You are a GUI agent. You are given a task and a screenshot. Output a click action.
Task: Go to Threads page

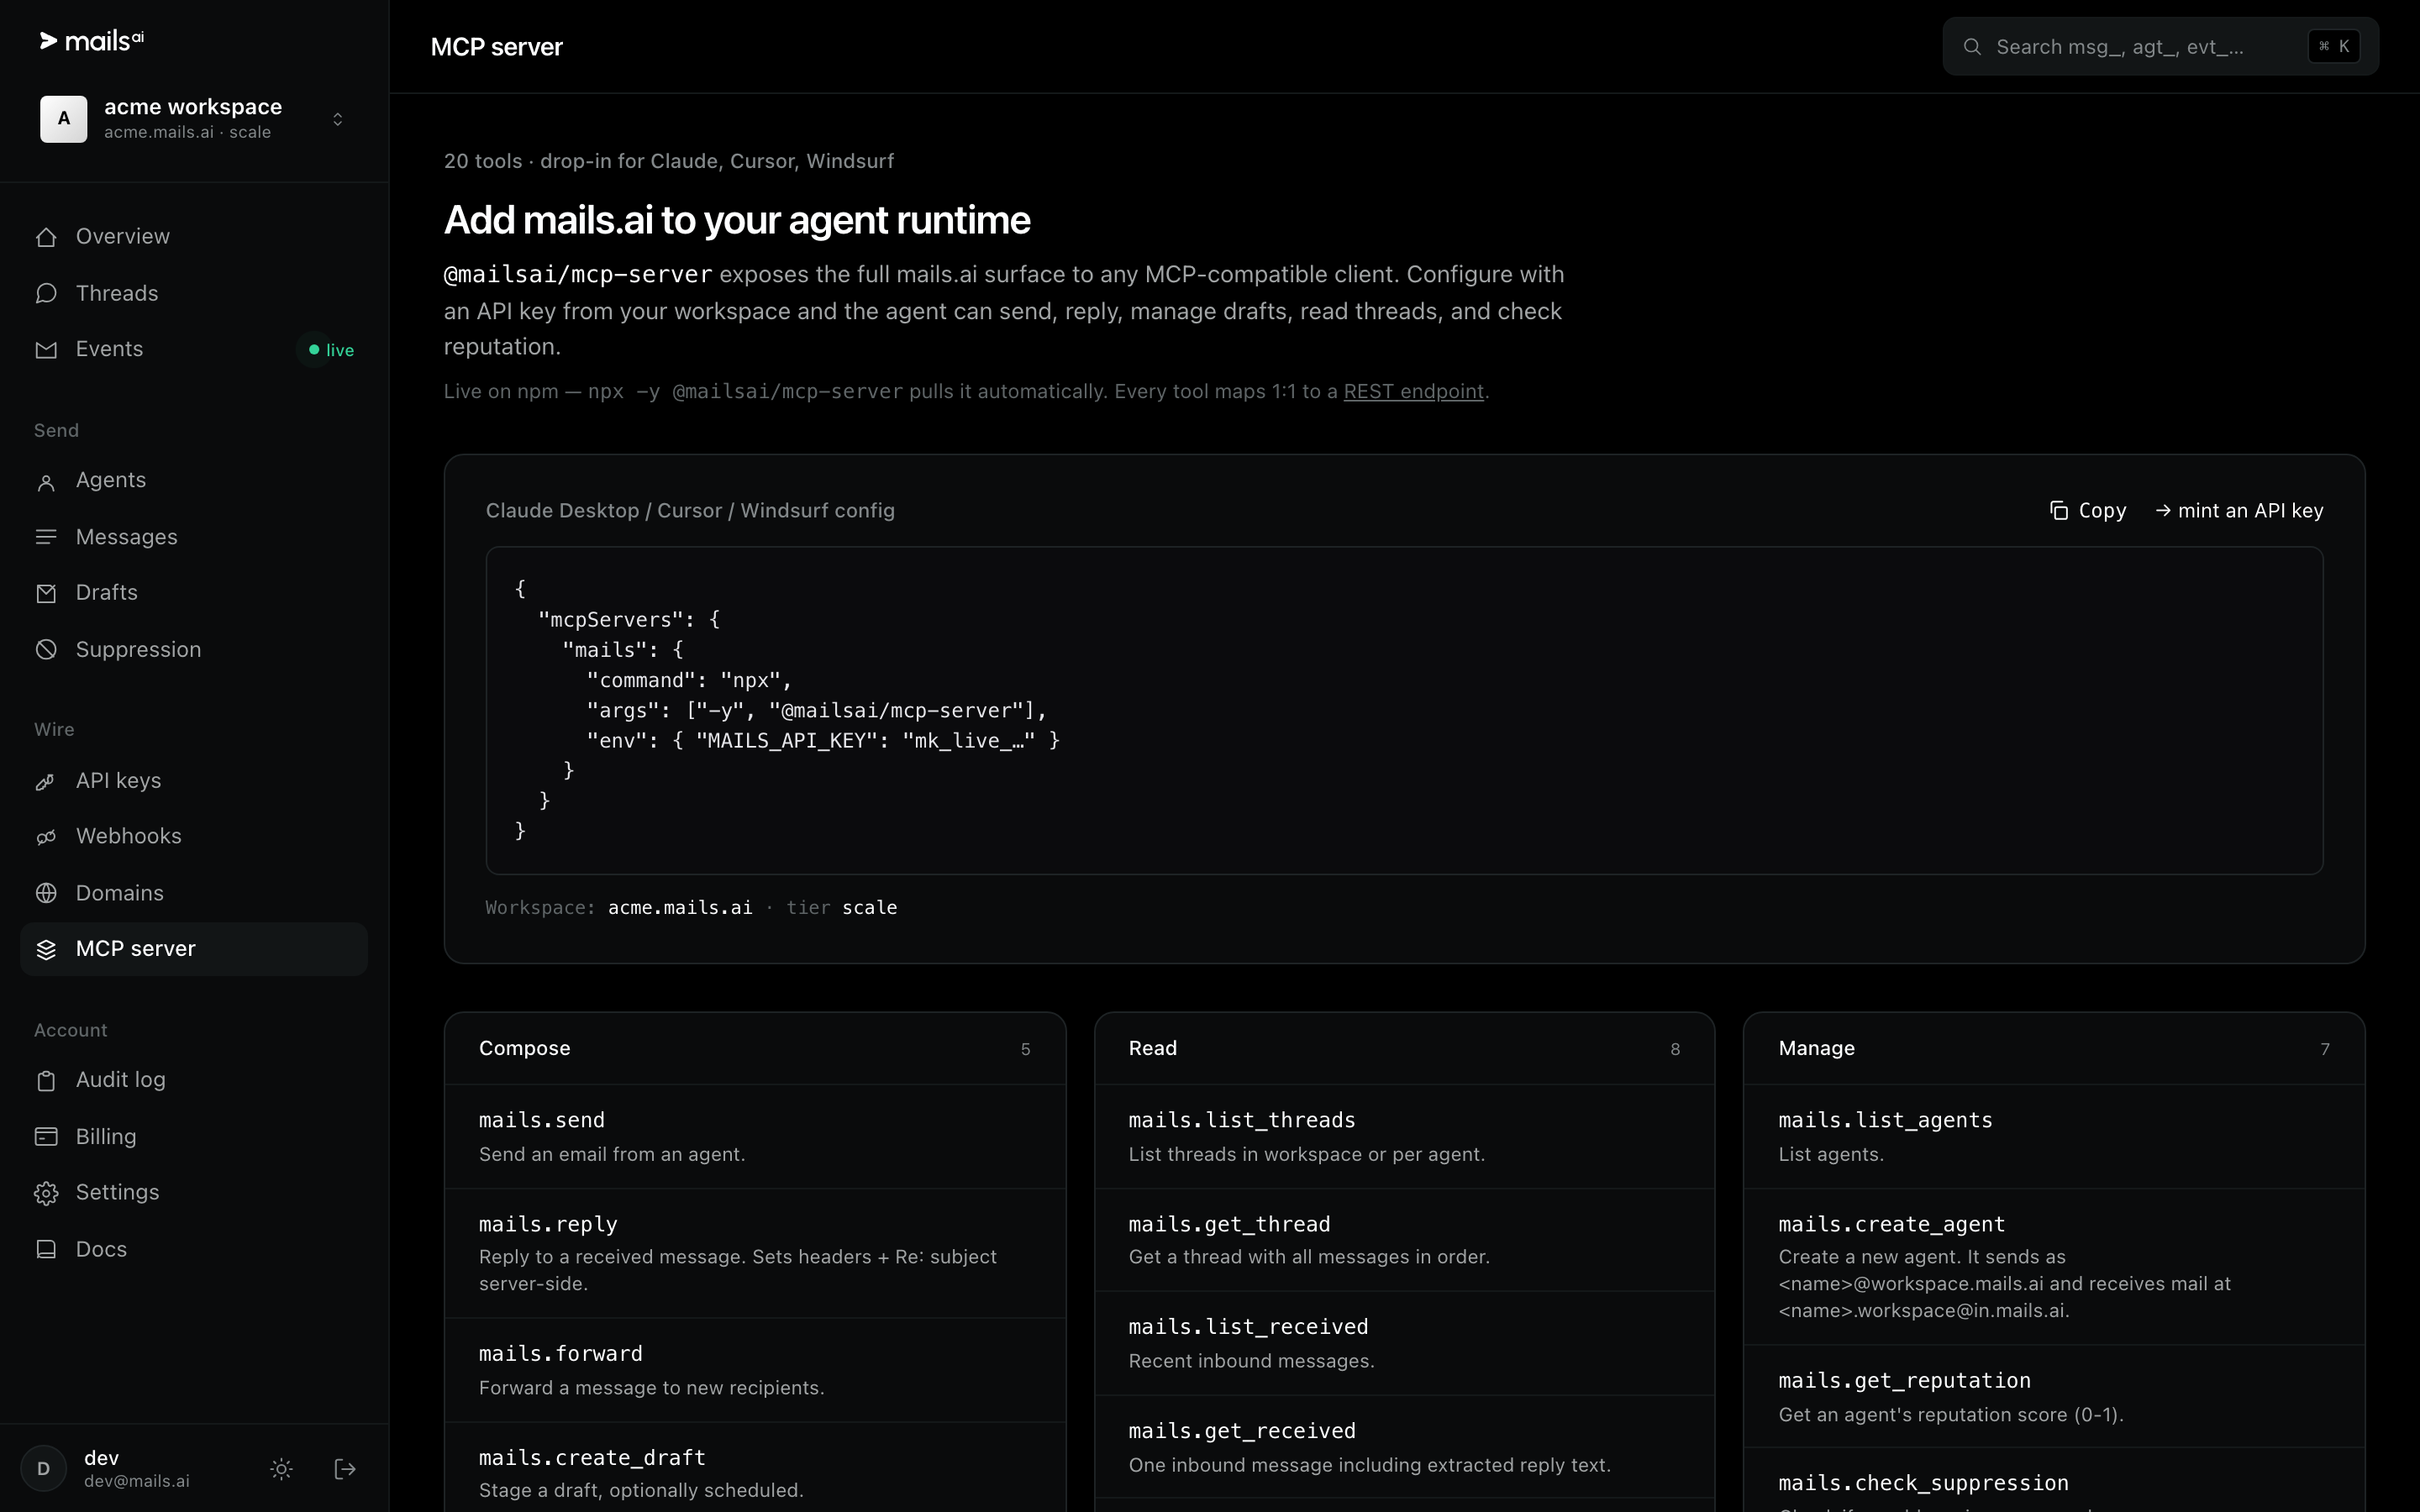point(194,293)
